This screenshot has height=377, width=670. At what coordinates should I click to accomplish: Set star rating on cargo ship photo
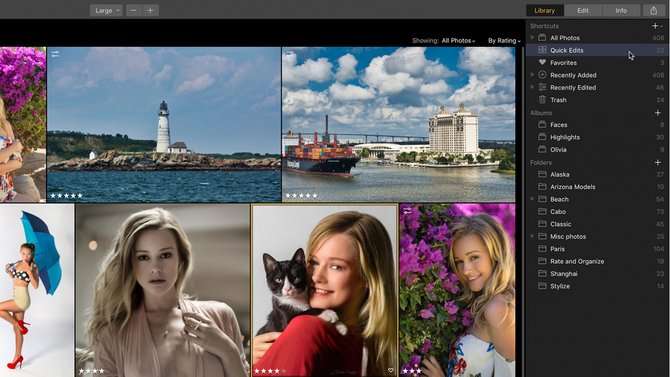click(301, 196)
